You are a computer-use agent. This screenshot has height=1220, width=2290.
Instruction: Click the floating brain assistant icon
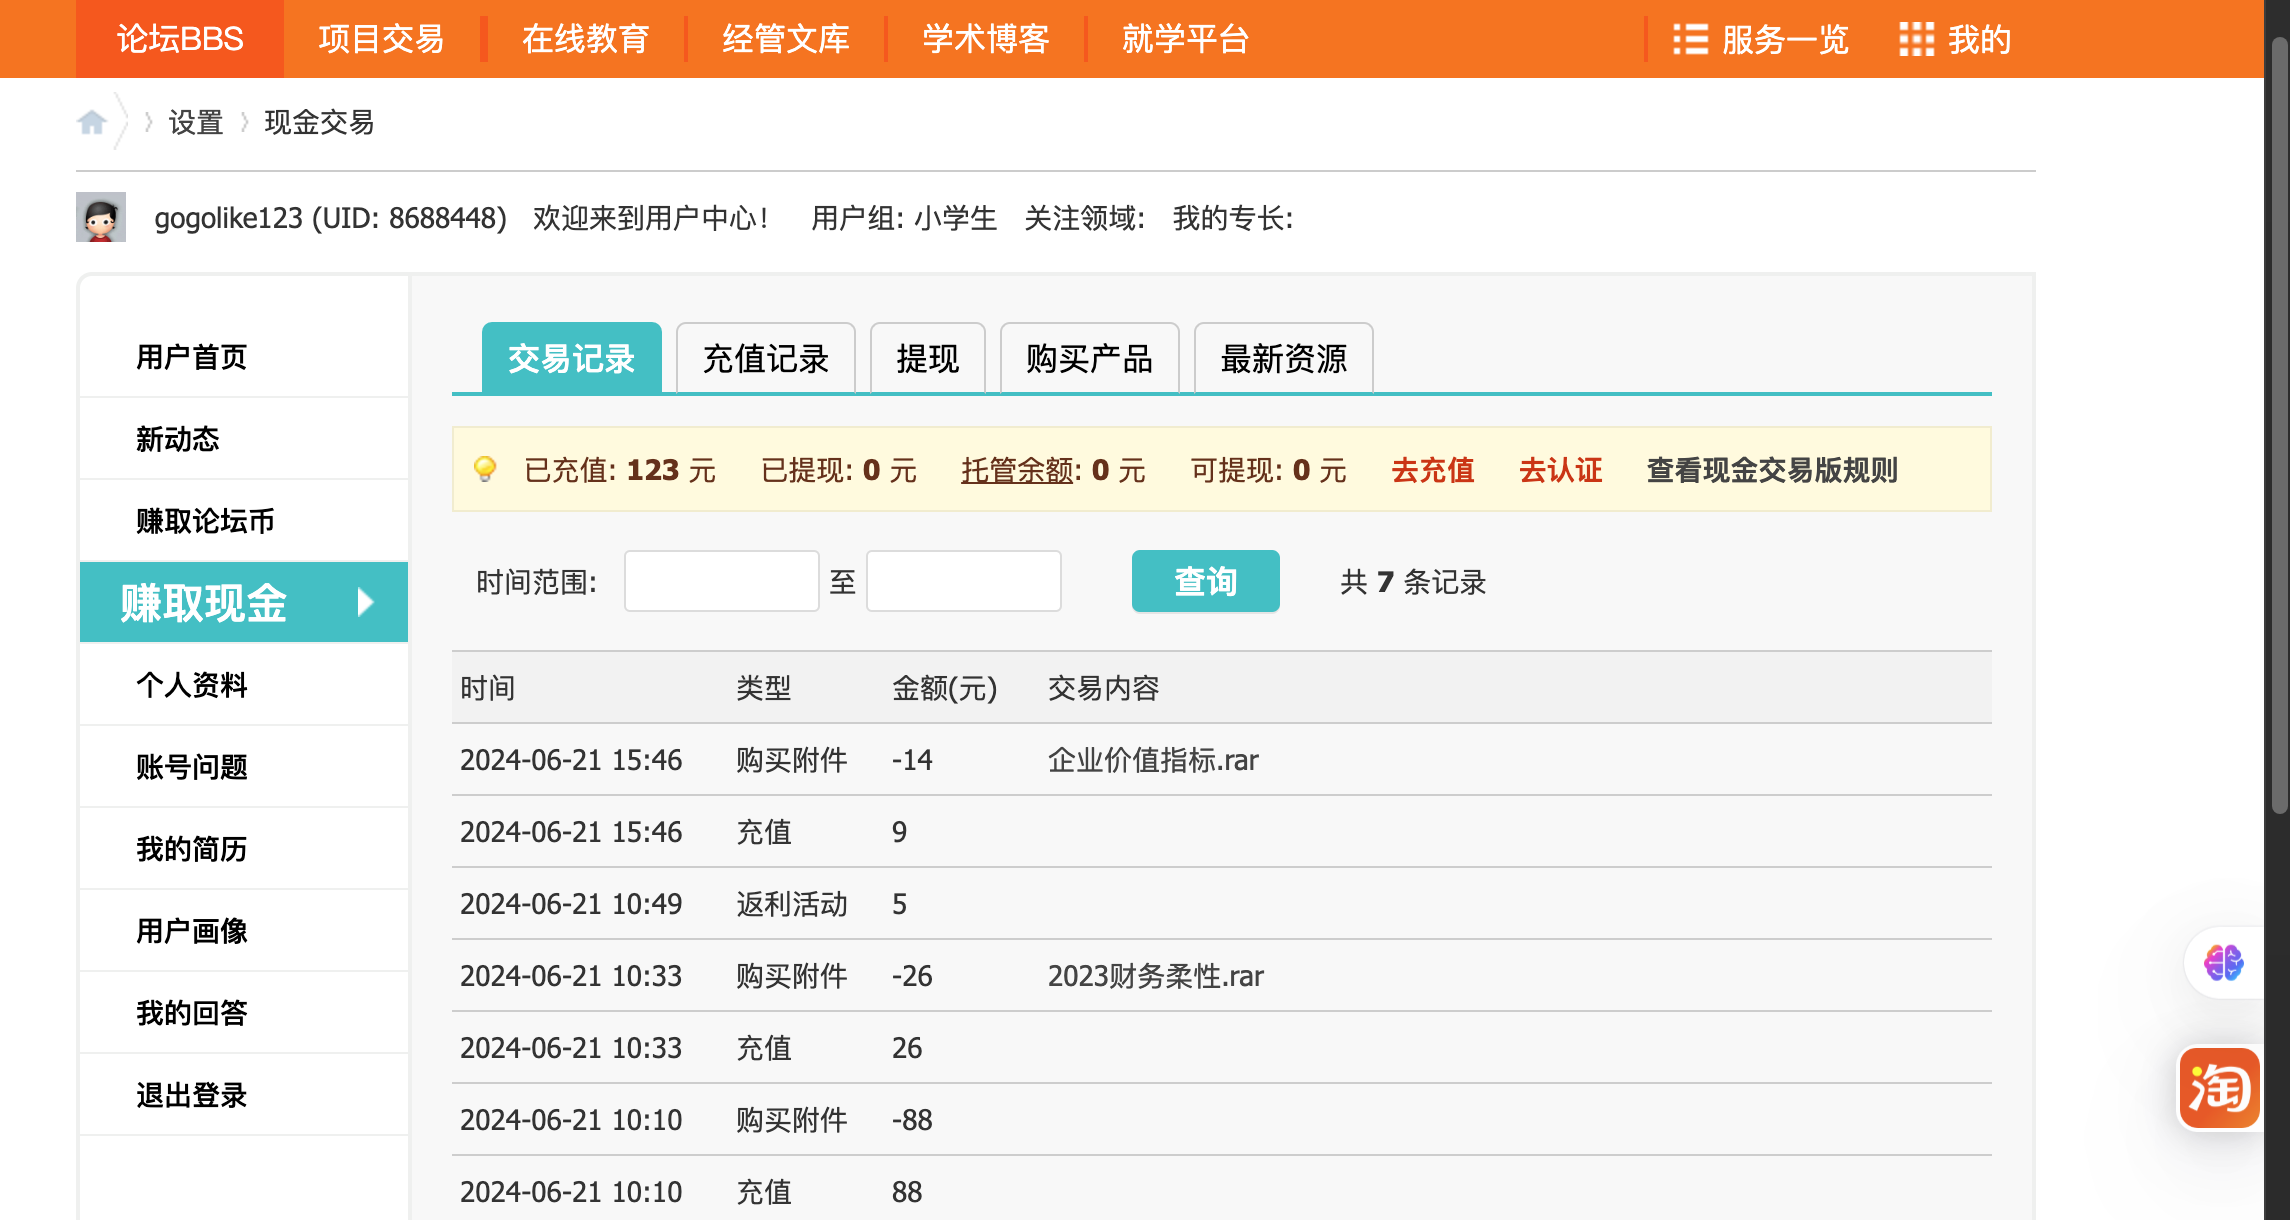point(2223,963)
